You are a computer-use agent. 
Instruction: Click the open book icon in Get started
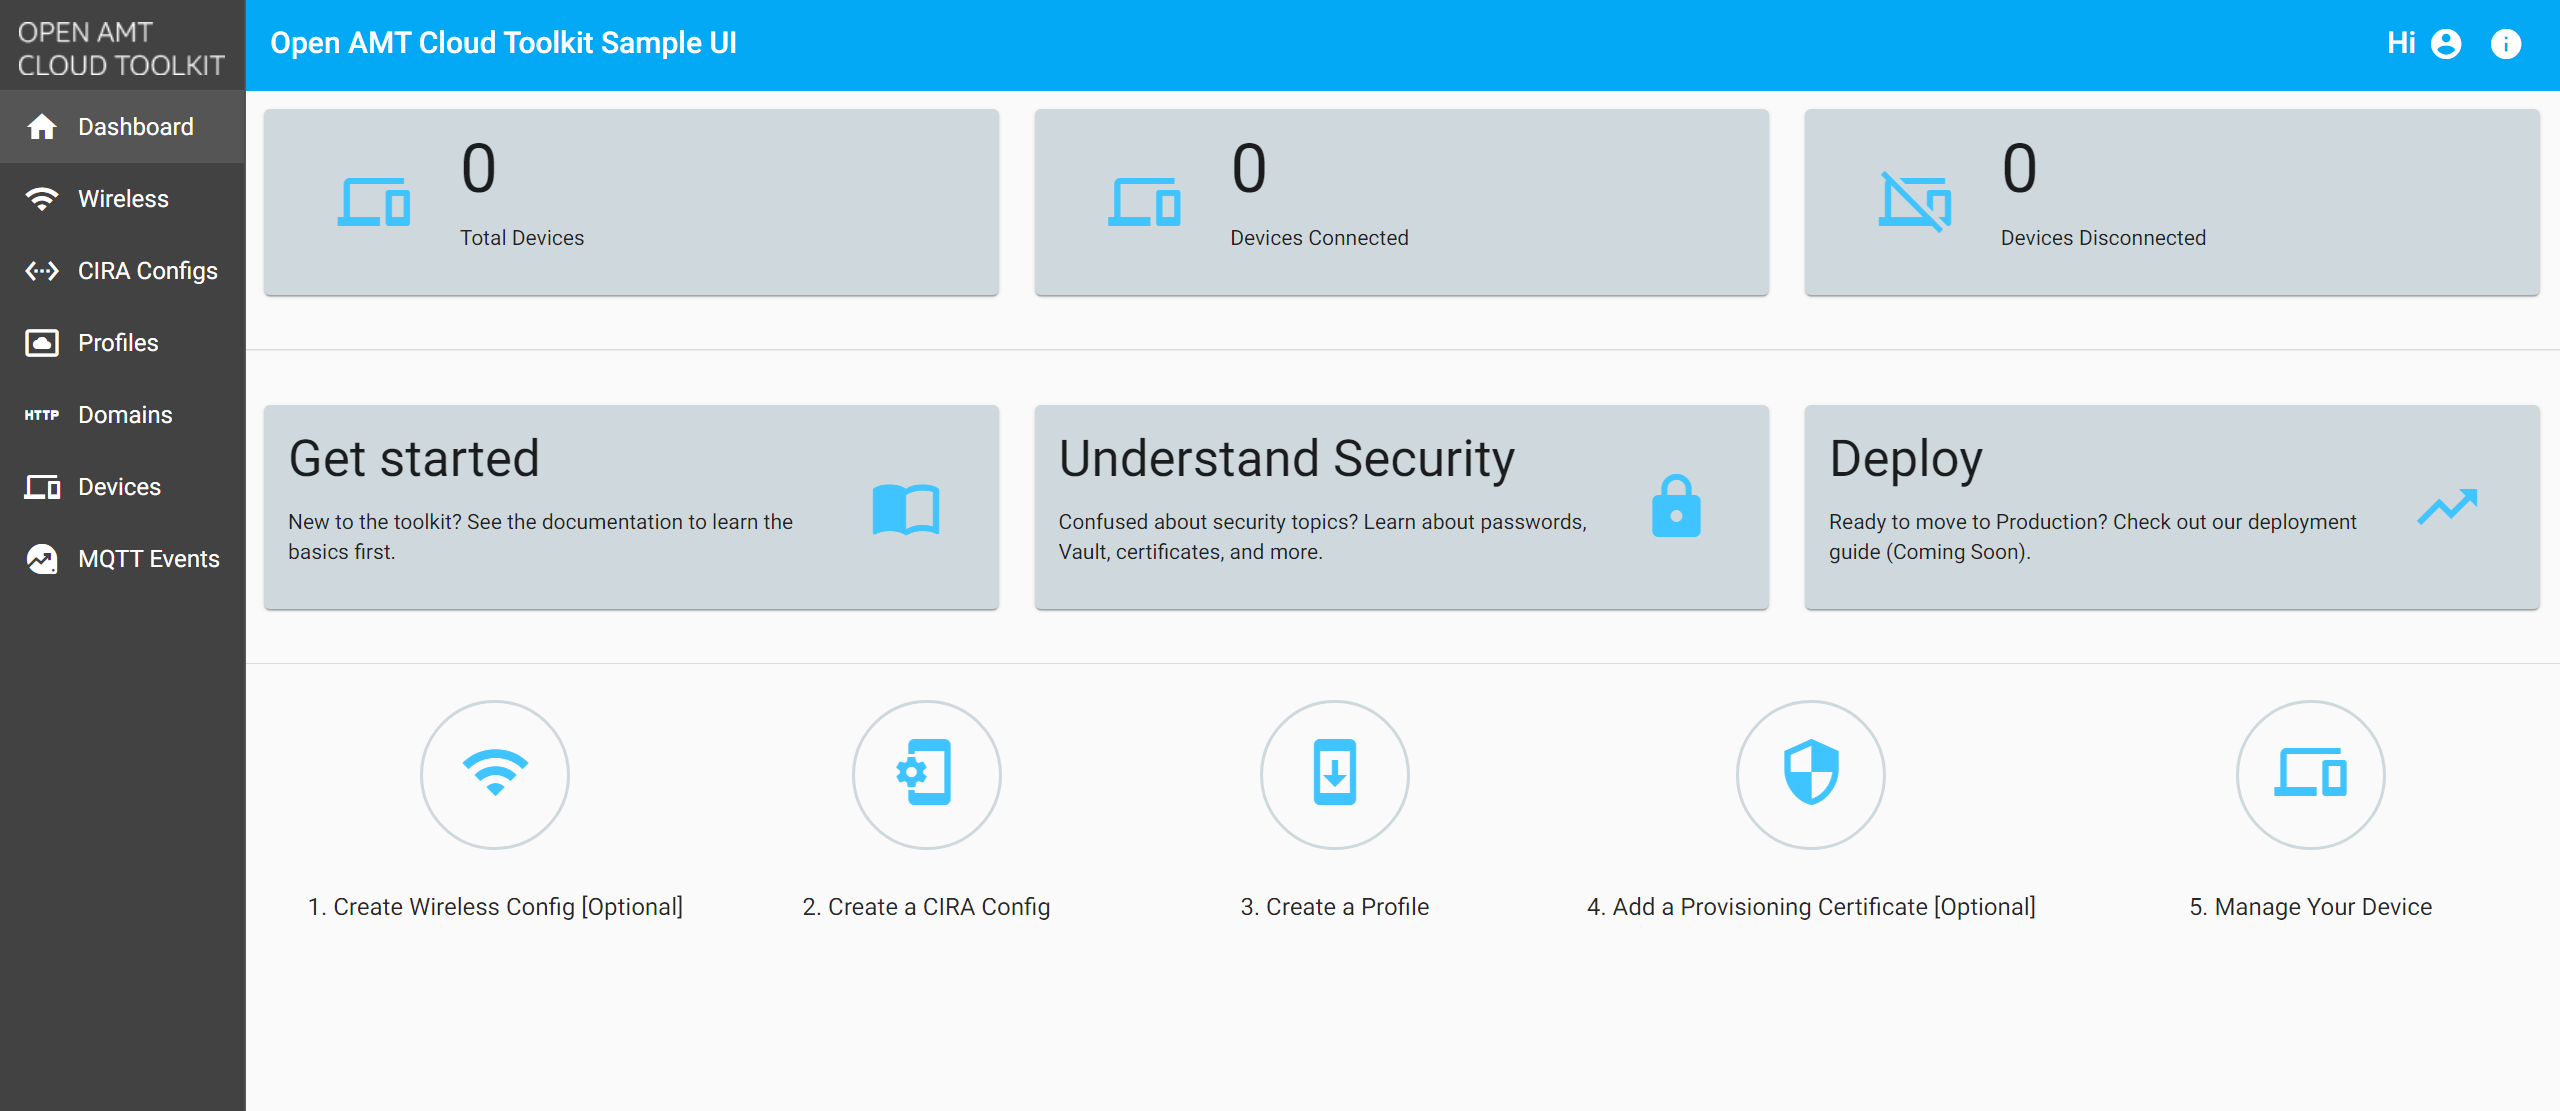click(906, 509)
